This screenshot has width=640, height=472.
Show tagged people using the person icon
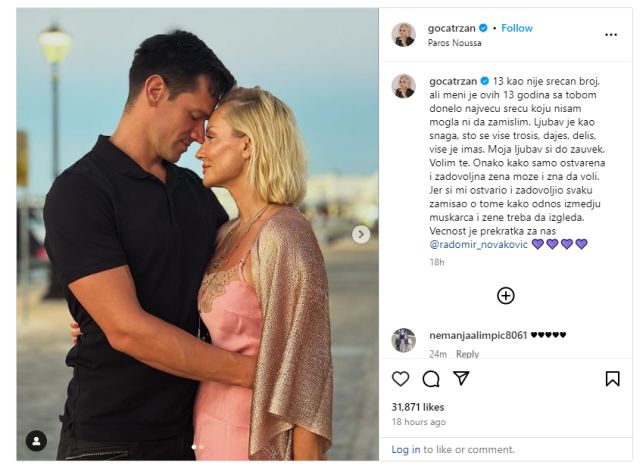pos(36,441)
